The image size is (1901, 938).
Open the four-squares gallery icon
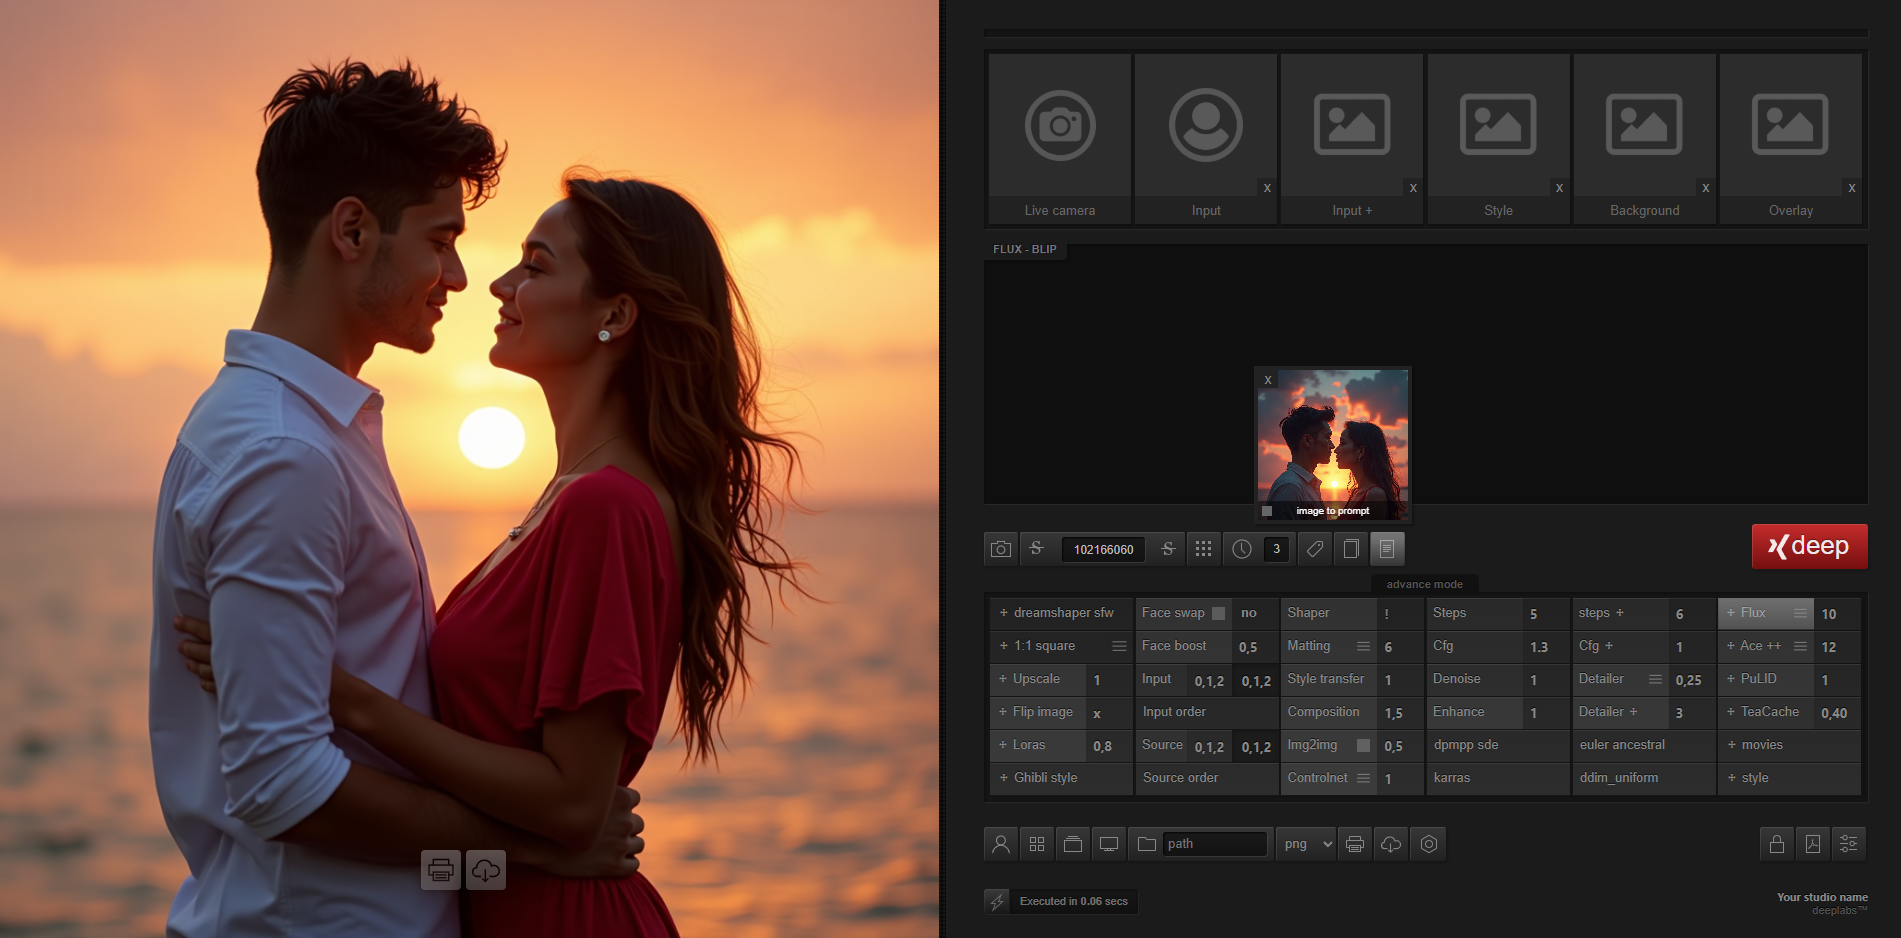(1037, 844)
